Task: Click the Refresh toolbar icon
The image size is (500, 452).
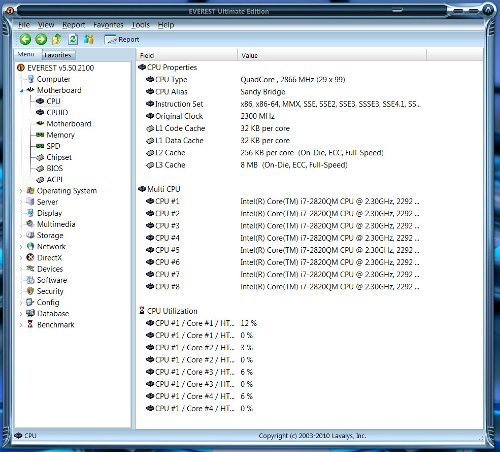Action: [73, 39]
